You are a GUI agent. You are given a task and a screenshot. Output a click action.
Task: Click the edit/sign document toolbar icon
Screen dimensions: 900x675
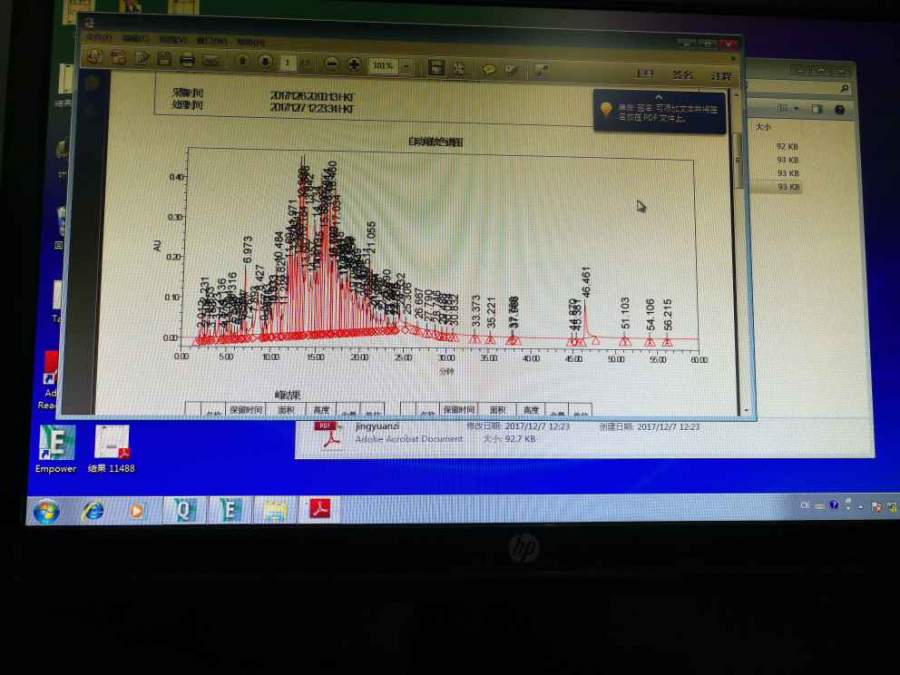click(142, 58)
